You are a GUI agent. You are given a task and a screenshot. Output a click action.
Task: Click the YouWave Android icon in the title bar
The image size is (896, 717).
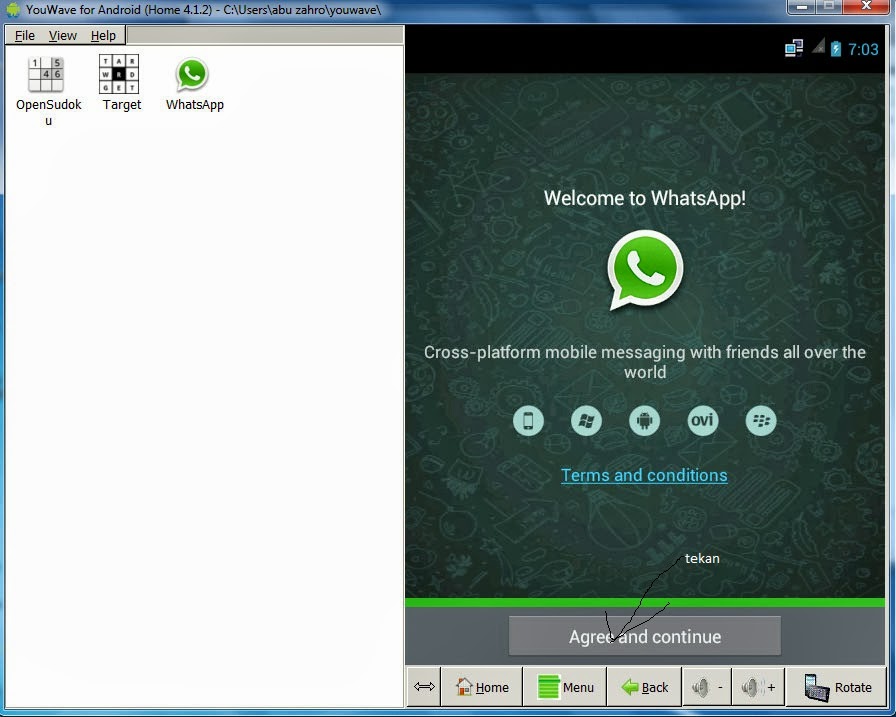point(13,9)
